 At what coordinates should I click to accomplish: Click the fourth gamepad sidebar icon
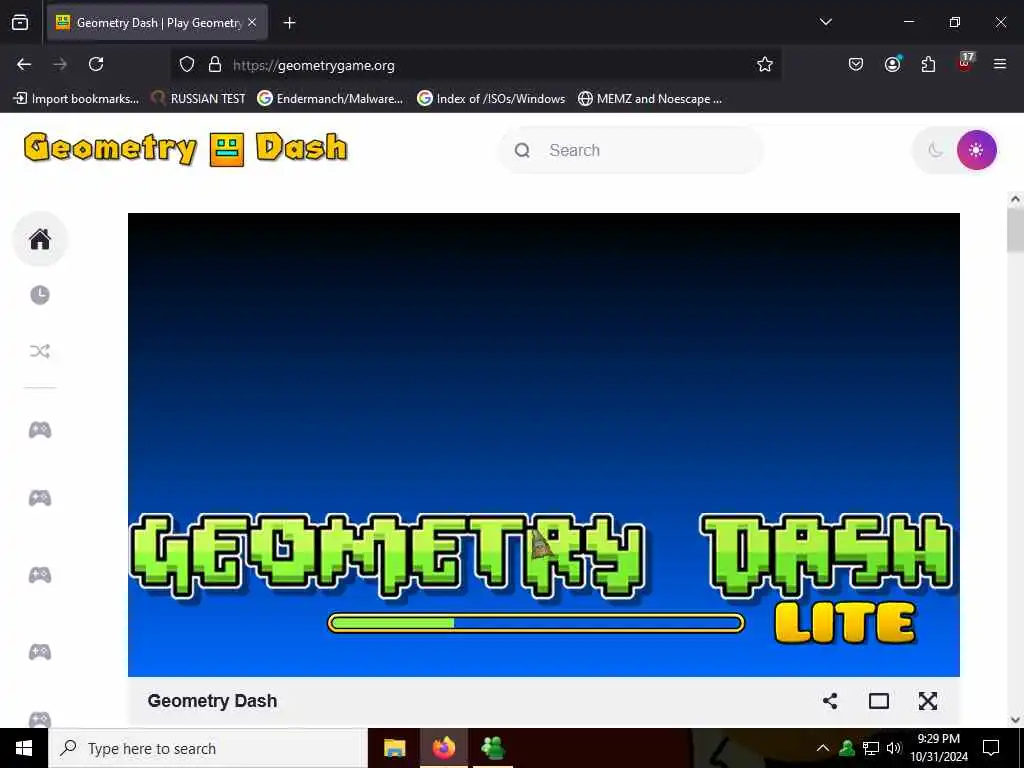click(40, 652)
